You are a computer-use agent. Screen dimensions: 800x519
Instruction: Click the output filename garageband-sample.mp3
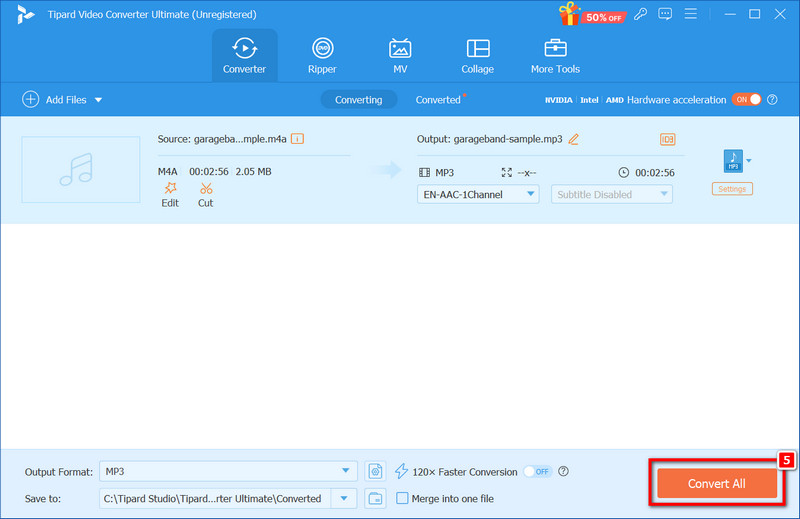pyautogui.click(x=508, y=139)
